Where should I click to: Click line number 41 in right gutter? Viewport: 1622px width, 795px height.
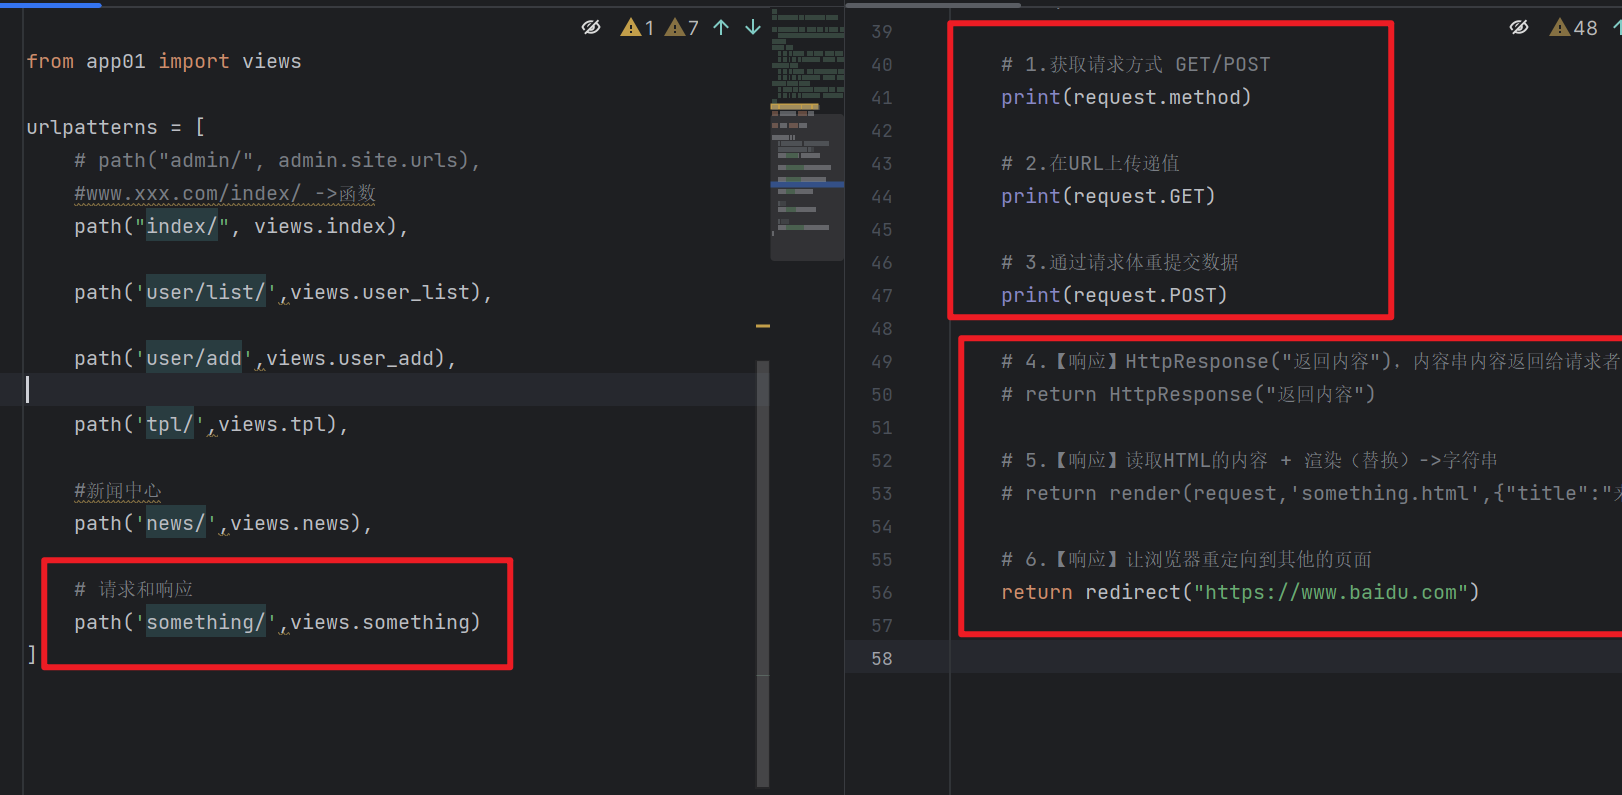[x=881, y=97]
